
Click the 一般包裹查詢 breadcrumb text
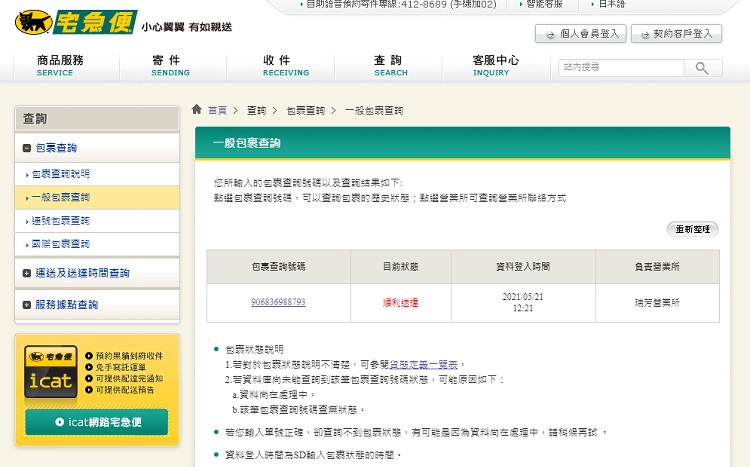pos(374,111)
